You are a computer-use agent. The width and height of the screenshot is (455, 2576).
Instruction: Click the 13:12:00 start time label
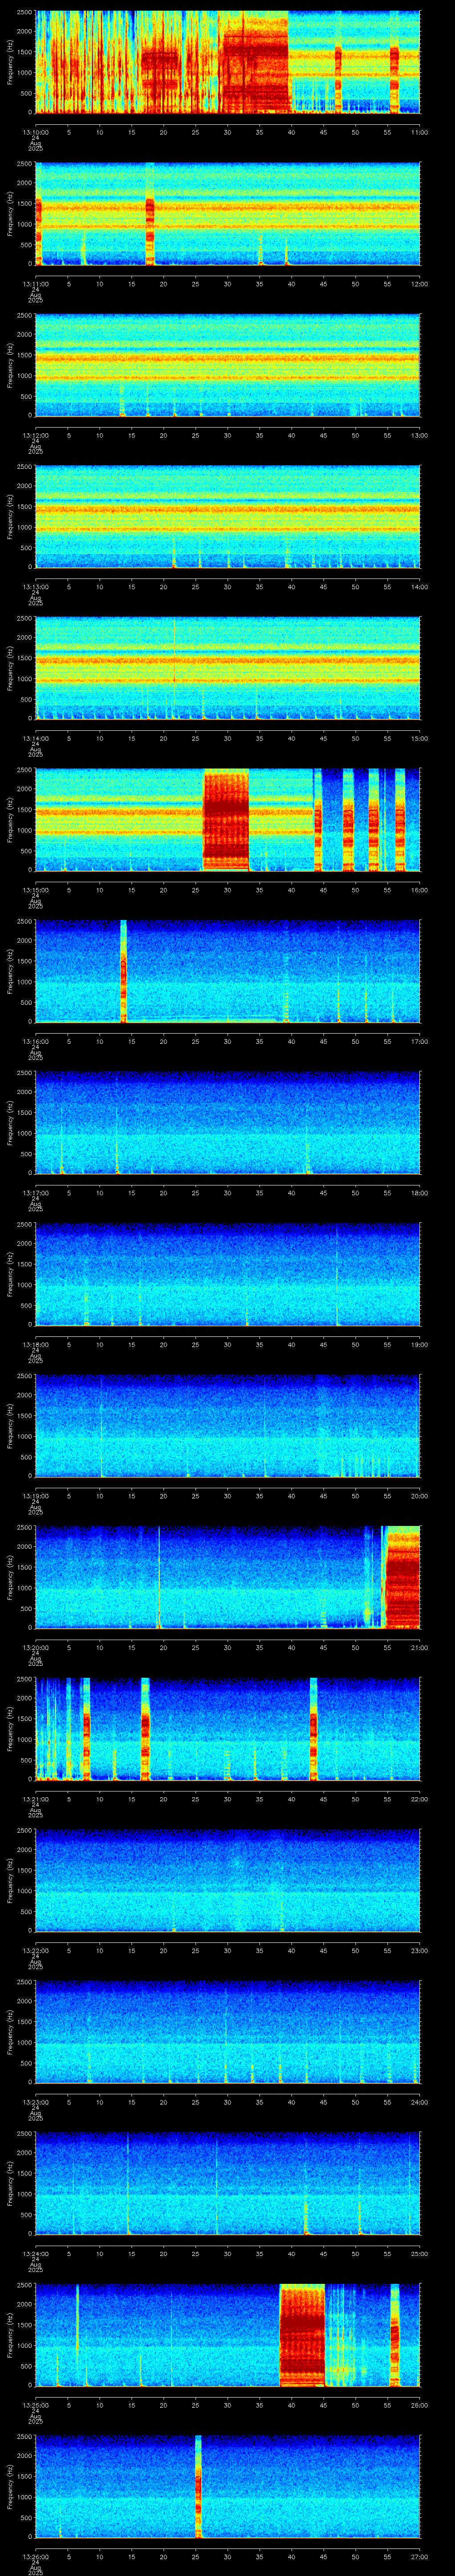click(35, 435)
